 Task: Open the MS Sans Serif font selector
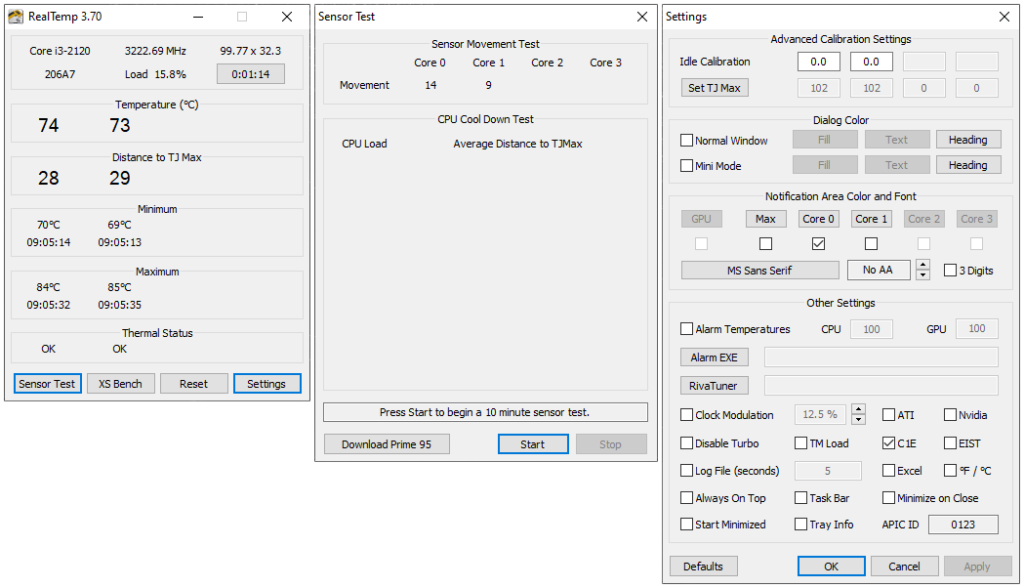(759, 269)
